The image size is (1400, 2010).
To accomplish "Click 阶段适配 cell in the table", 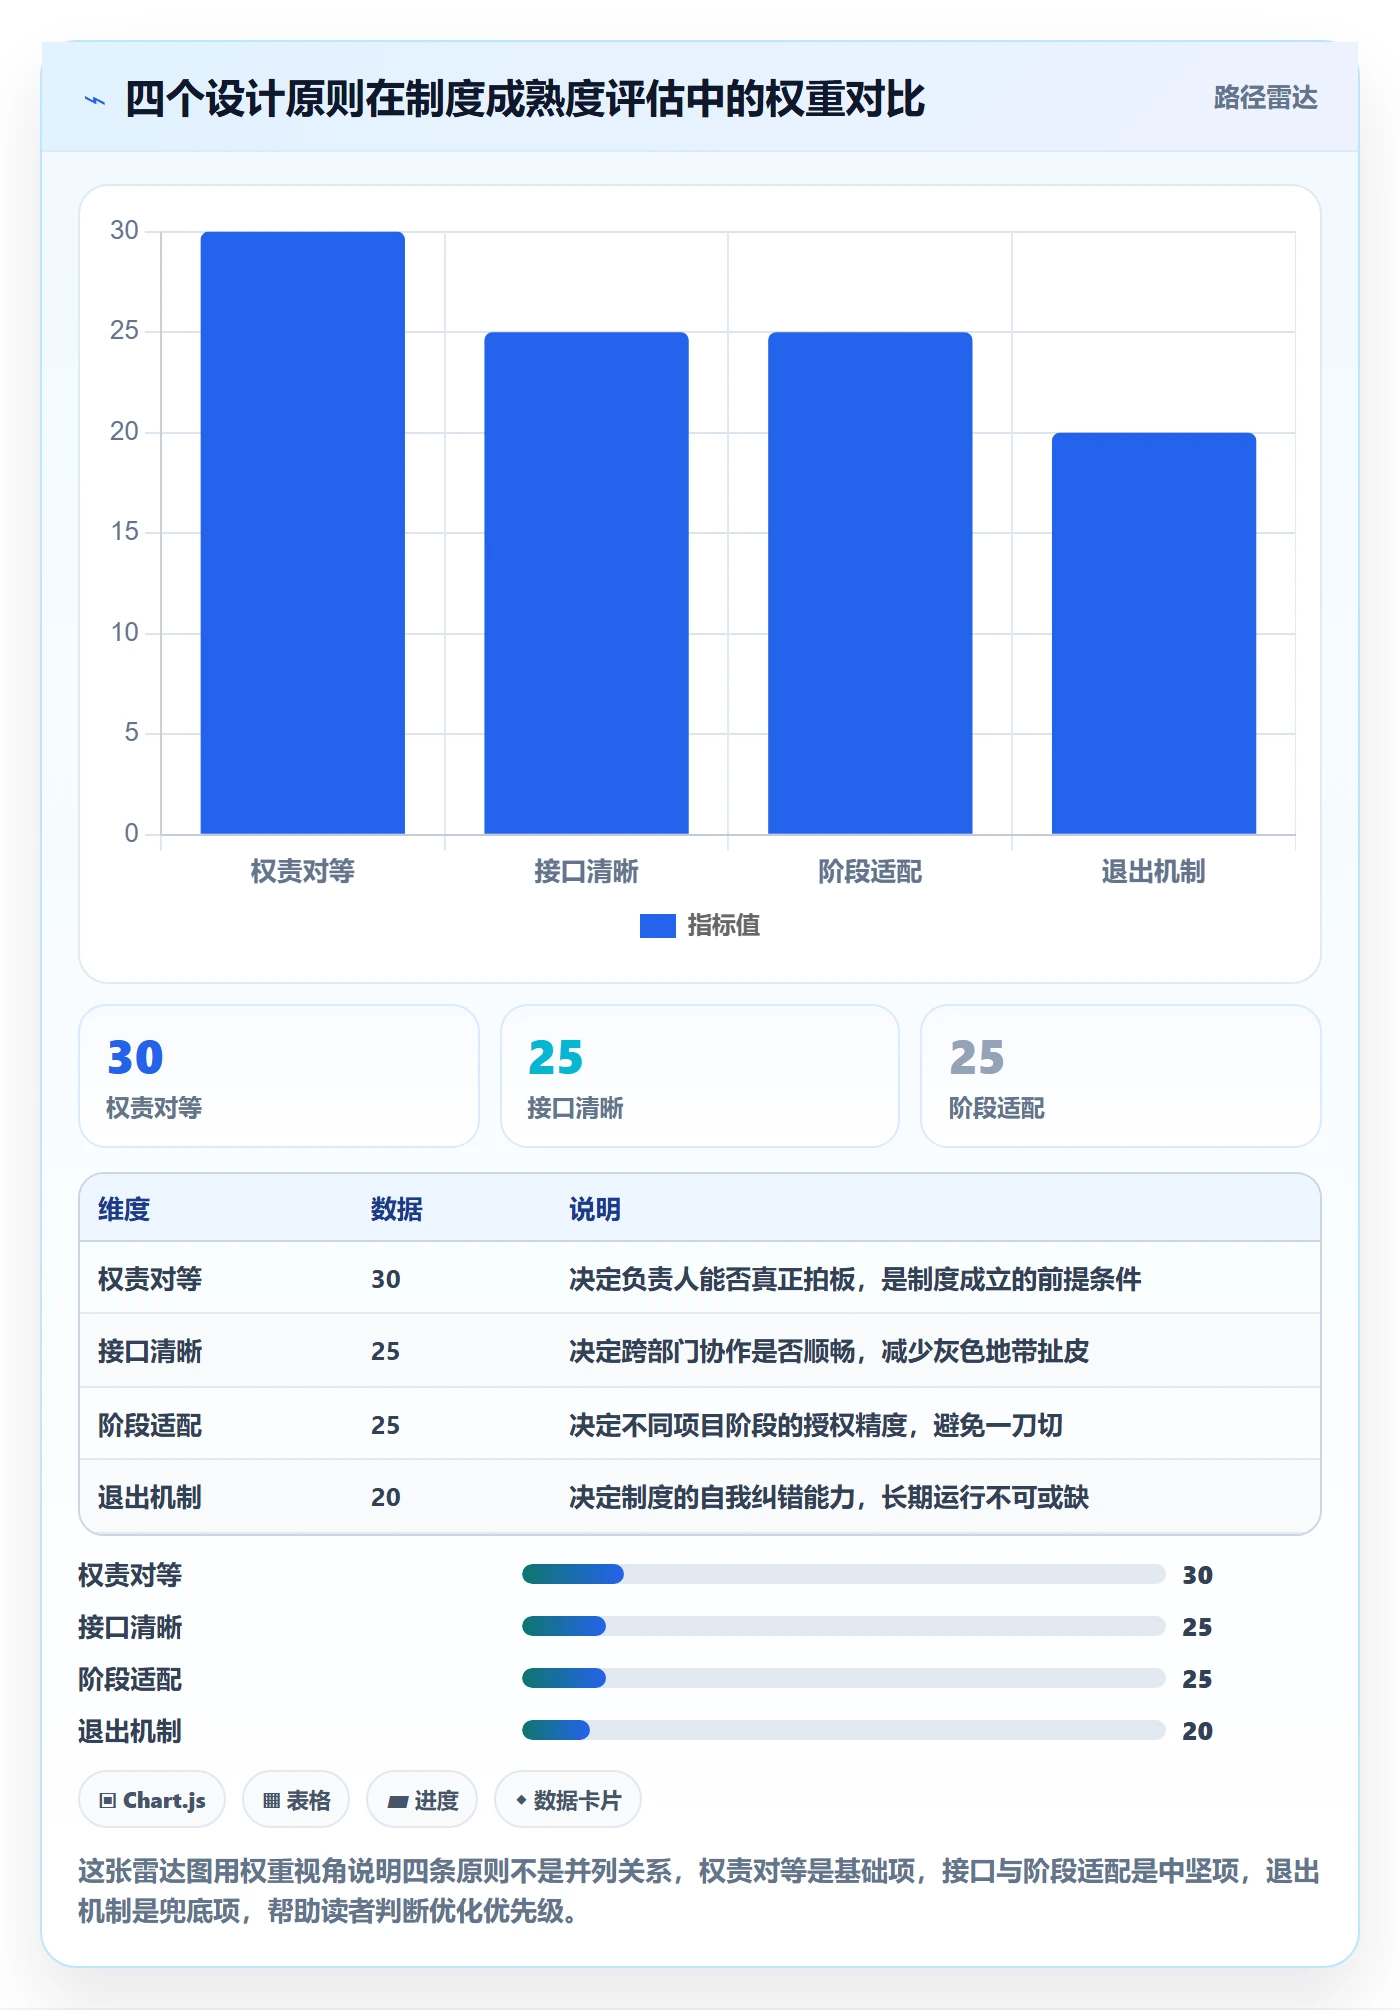I will [x=150, y=1425].
